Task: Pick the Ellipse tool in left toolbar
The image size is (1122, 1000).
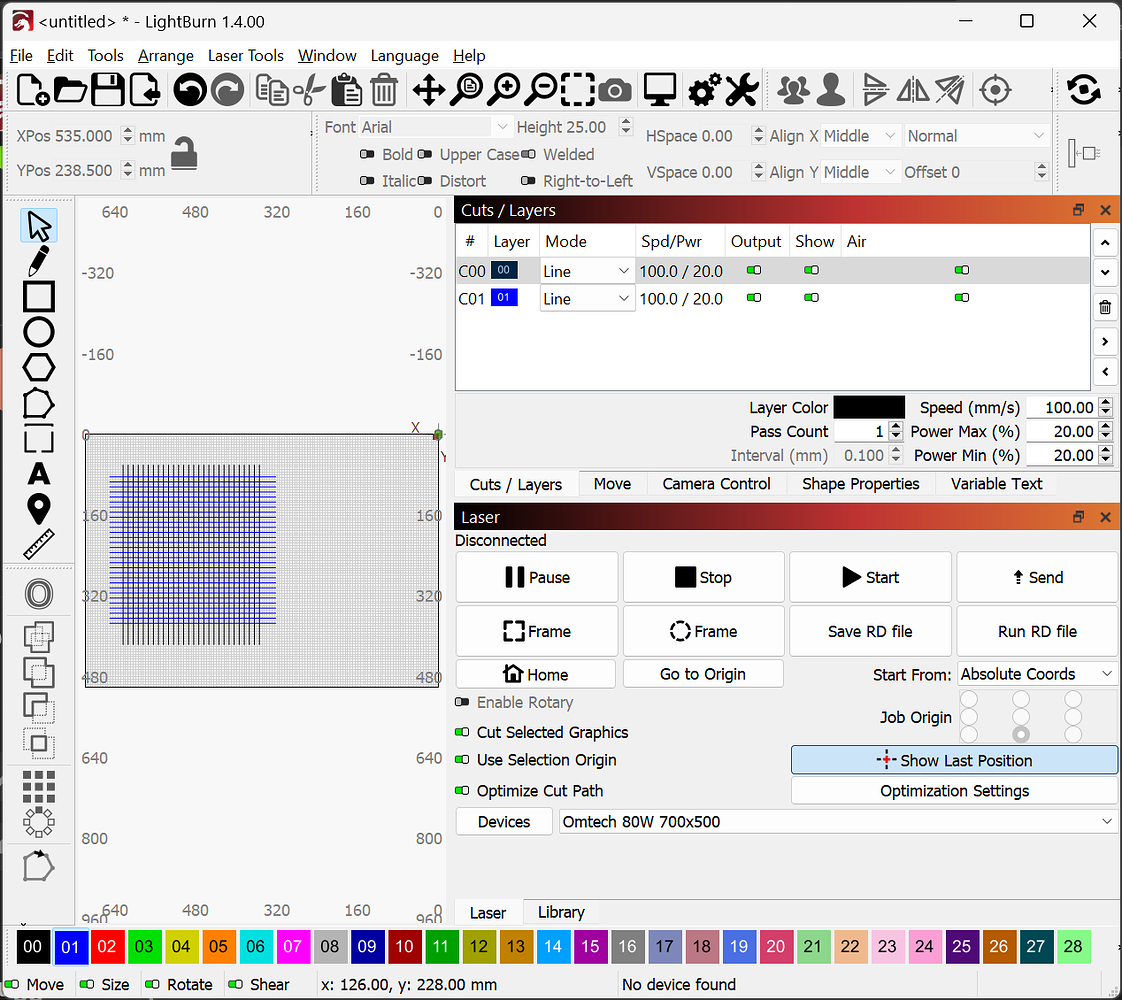Action: coord(38,332)
